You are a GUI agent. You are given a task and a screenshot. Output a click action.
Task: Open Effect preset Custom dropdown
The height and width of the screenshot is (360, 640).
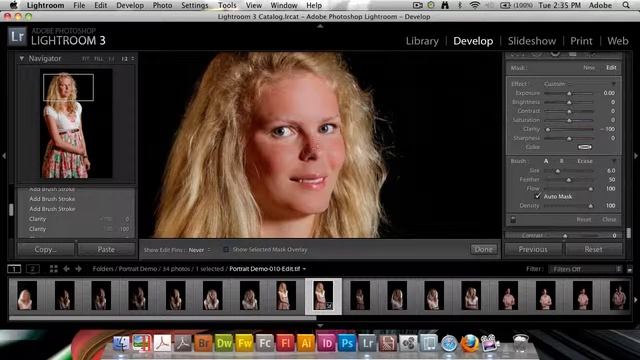pos(556,84)
